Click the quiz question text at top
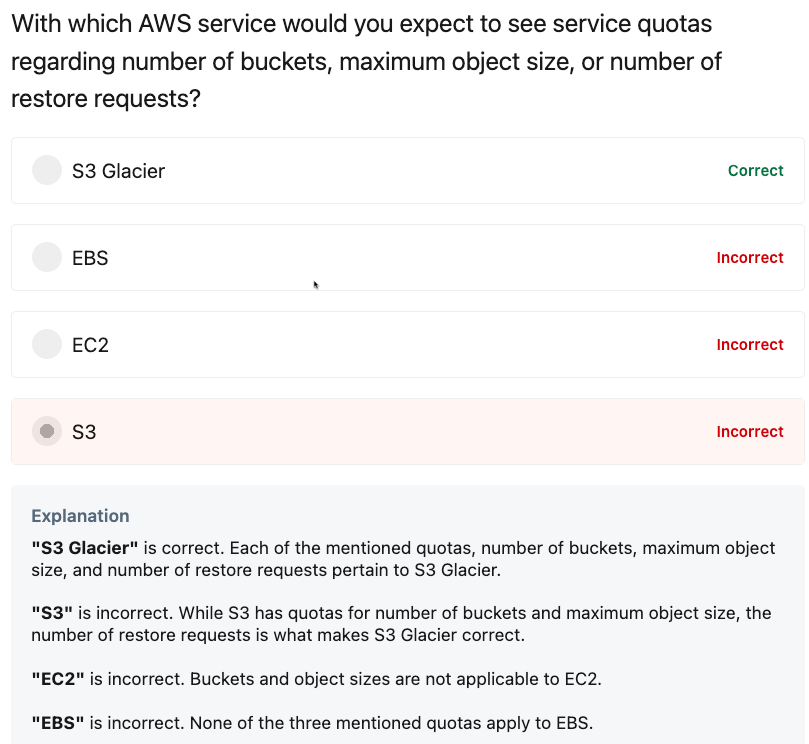The image size is (809, 744). (366, 62)
